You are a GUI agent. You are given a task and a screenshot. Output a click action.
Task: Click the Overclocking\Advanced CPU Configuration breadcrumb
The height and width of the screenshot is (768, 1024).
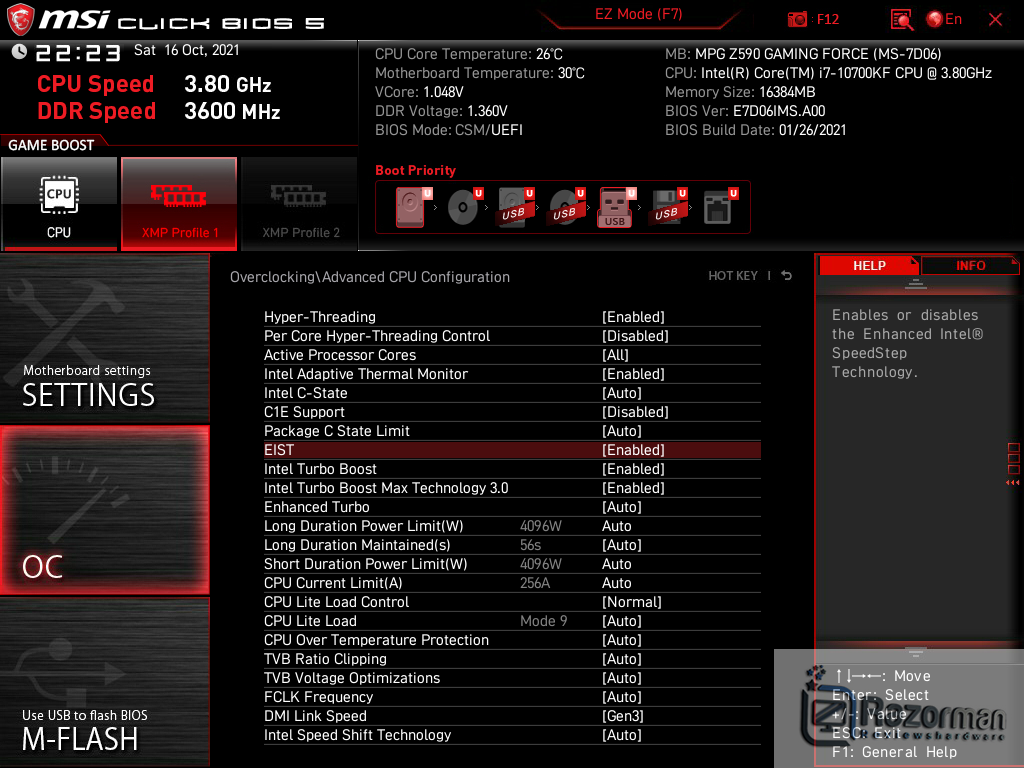click(x=370, y=277)
